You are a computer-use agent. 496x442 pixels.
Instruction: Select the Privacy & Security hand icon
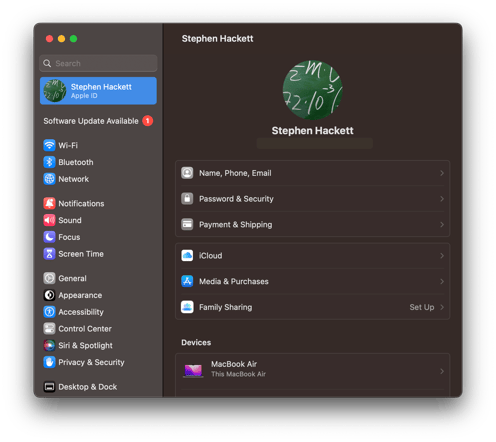point(49,362)
